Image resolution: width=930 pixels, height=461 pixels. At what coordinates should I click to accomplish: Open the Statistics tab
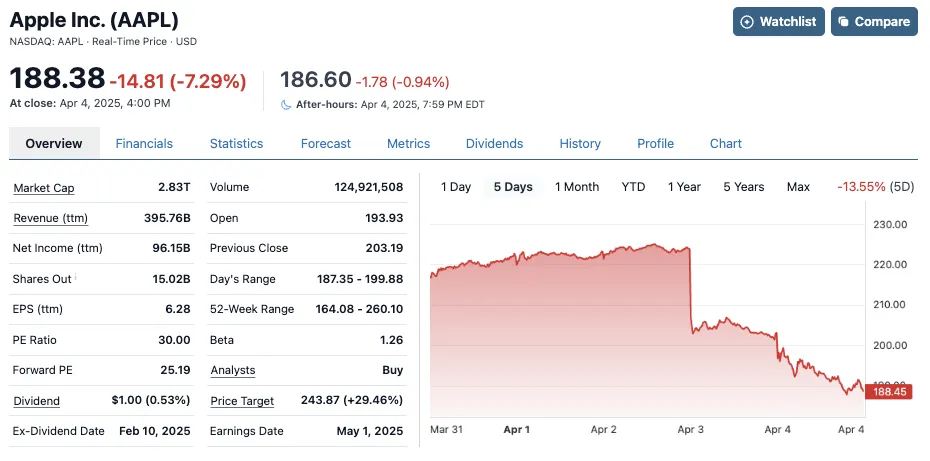(236, 143)
